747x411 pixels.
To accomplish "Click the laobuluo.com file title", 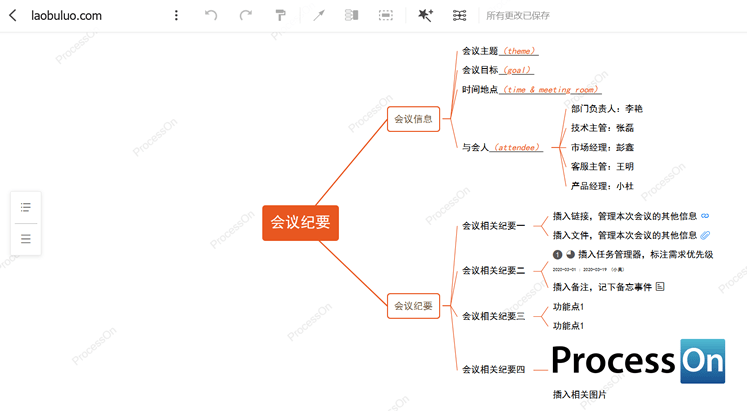I will (x=66, y=16).
